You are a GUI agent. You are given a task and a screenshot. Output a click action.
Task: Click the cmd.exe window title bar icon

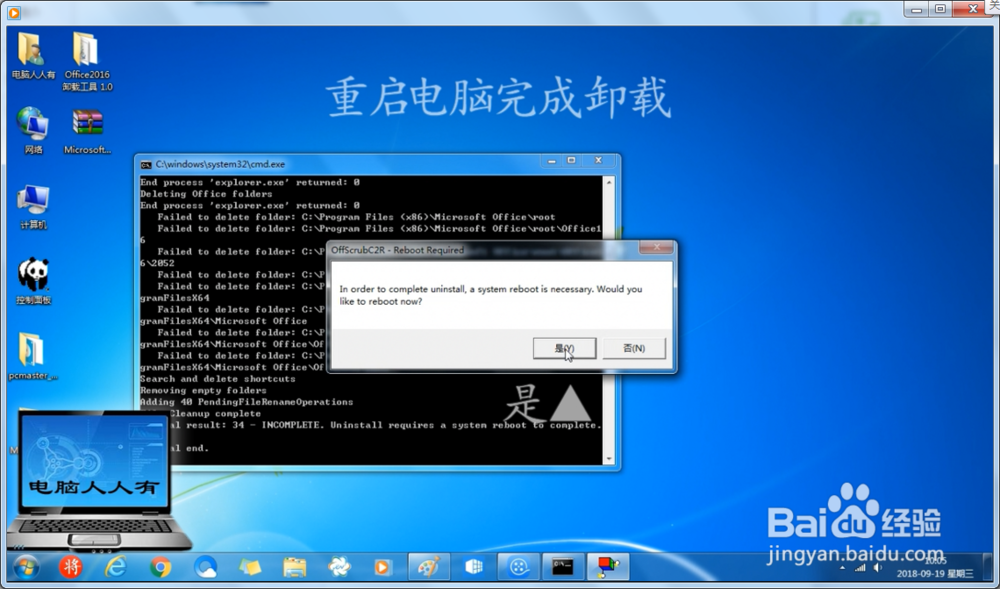pos(146,164)
